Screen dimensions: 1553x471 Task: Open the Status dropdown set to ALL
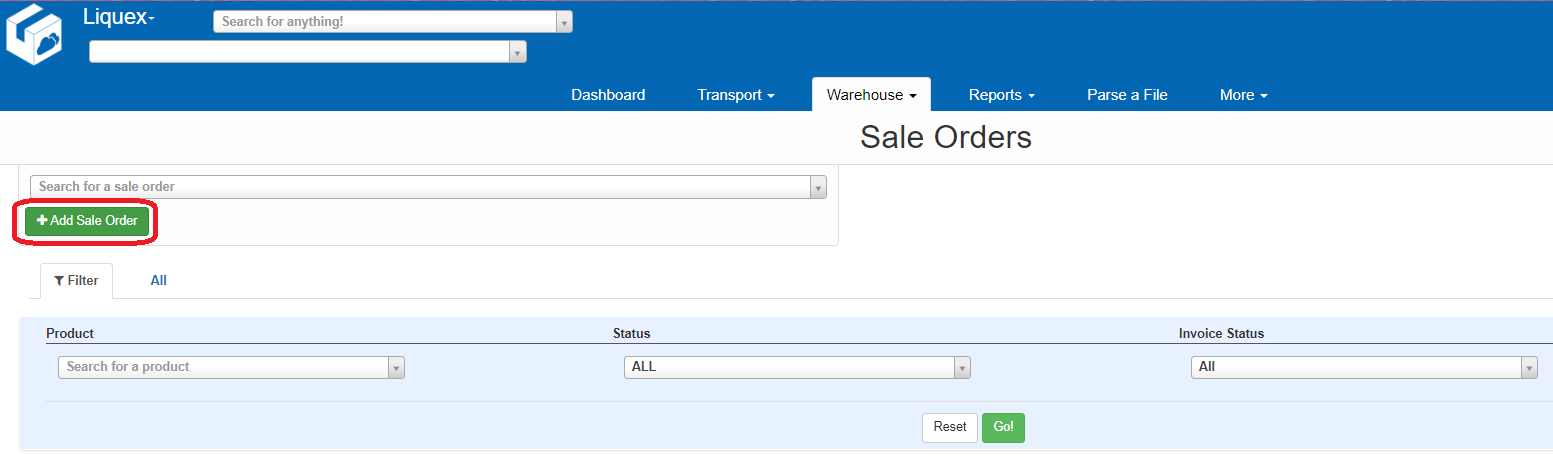(x=797, y=367)
